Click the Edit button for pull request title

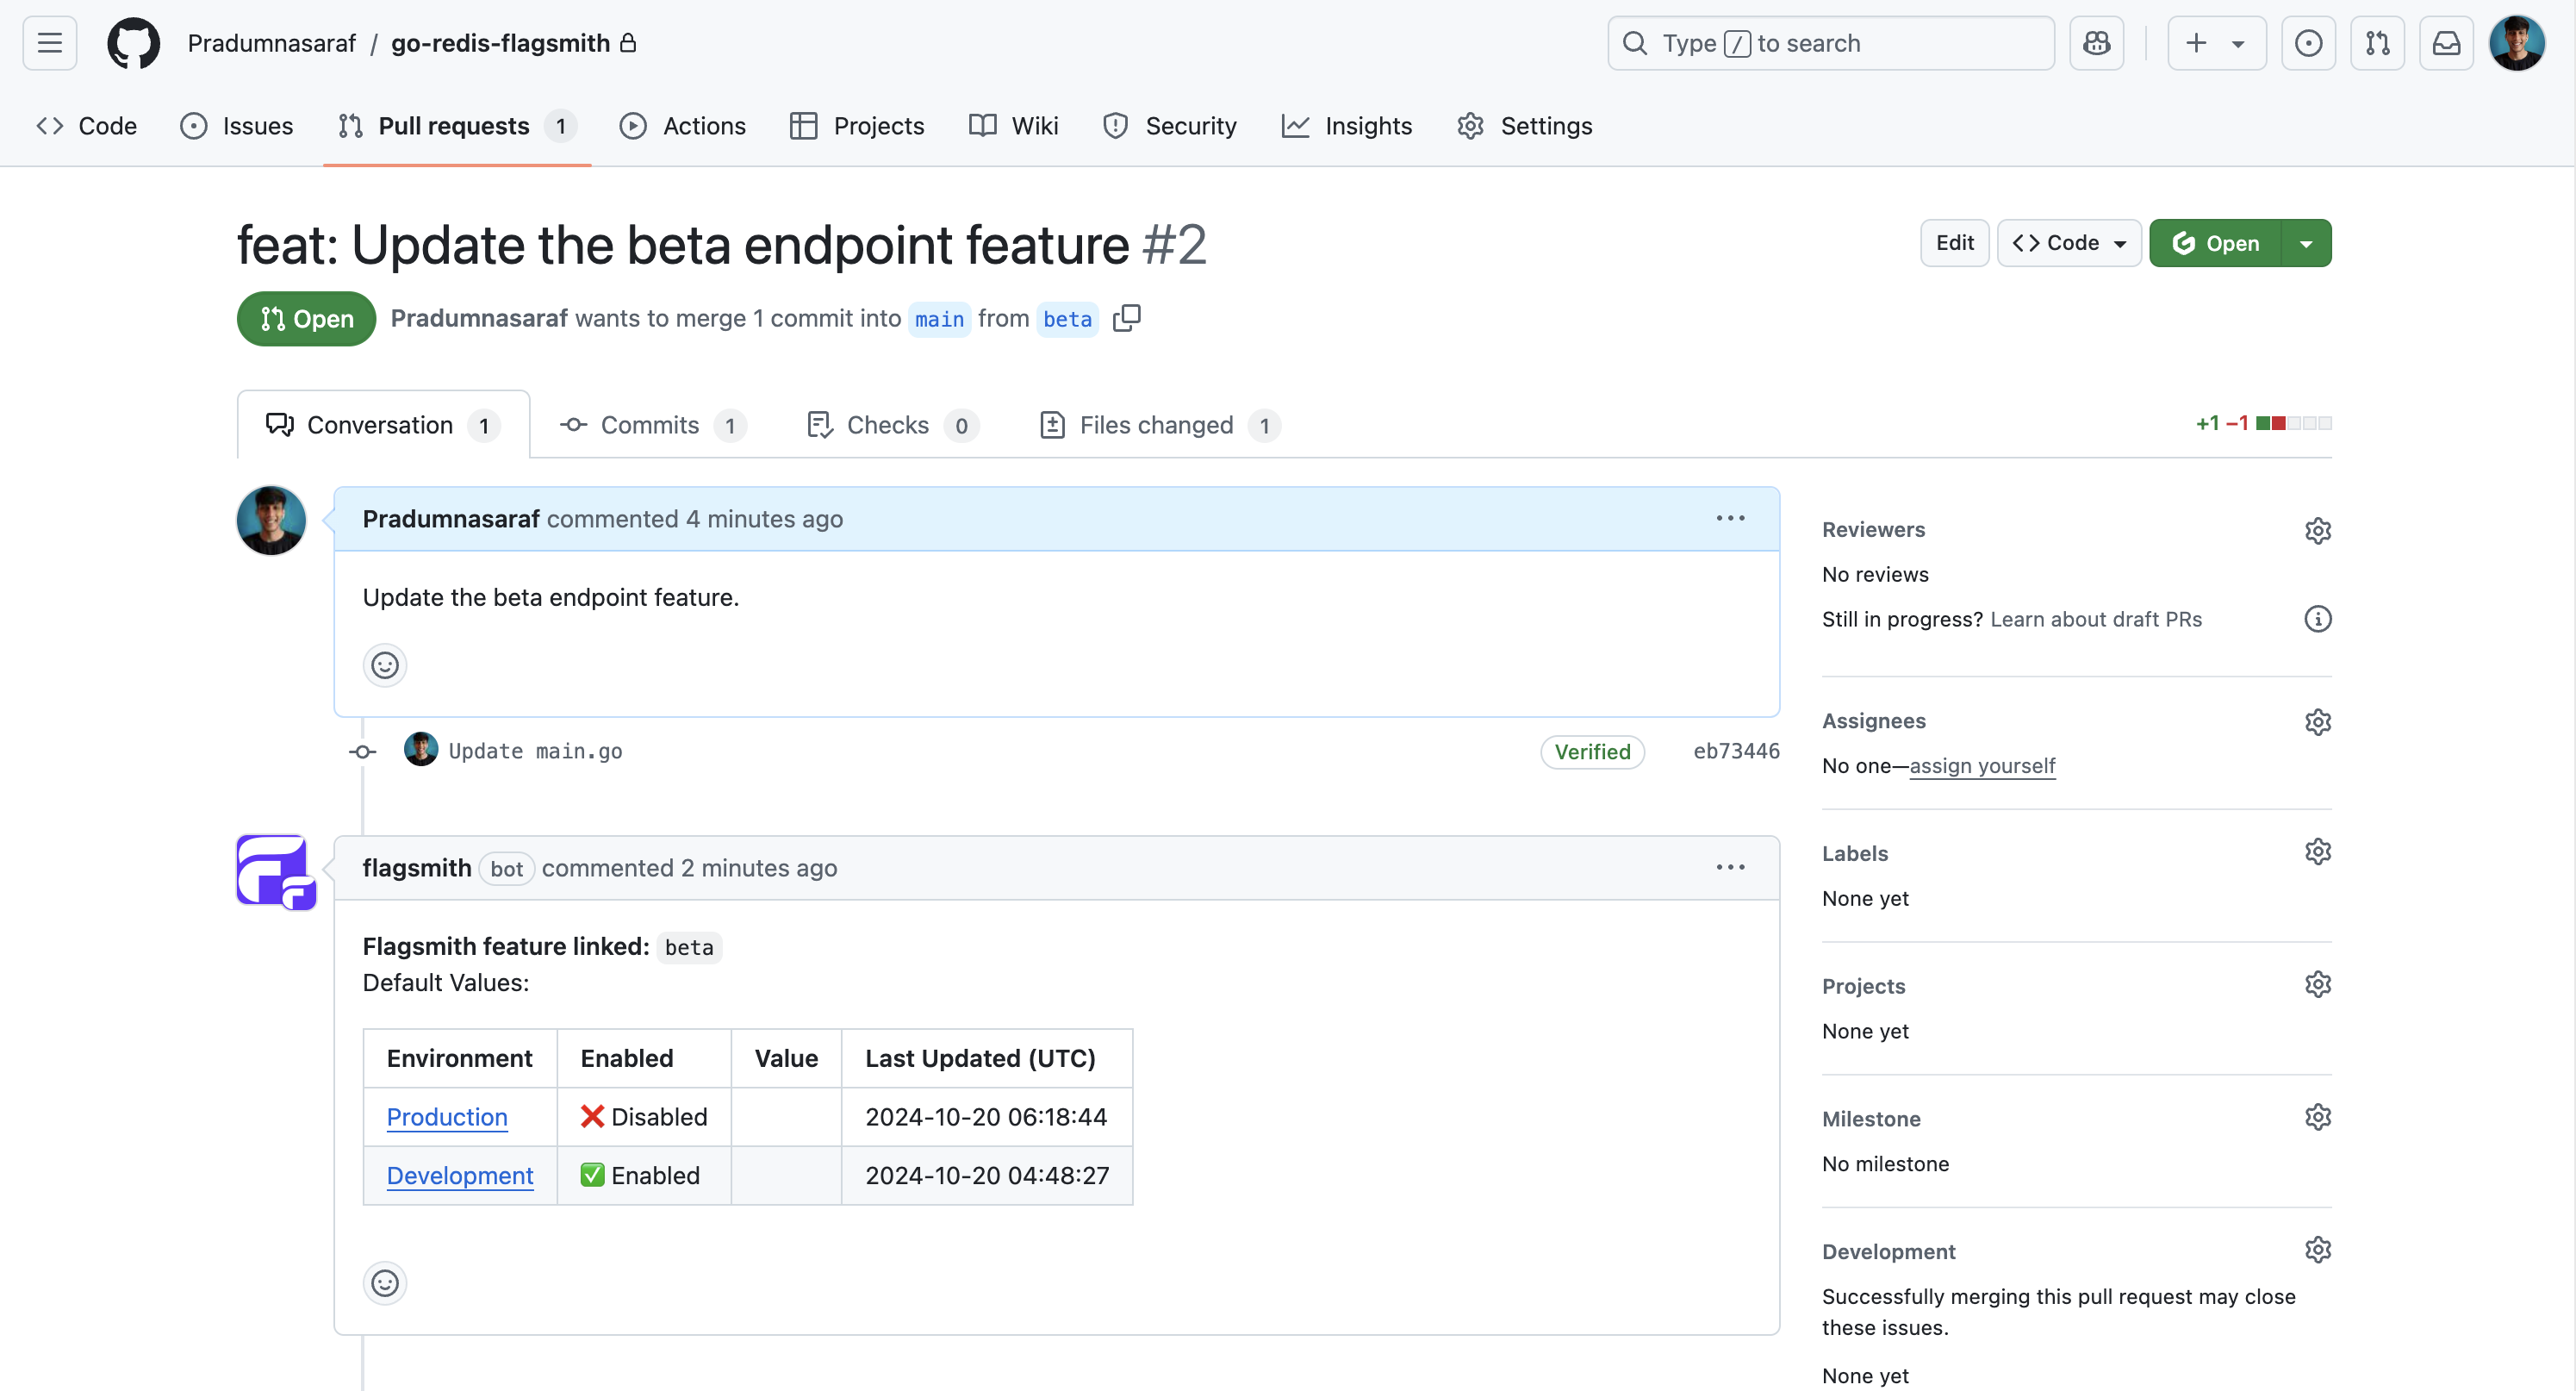pos(1955,243)
